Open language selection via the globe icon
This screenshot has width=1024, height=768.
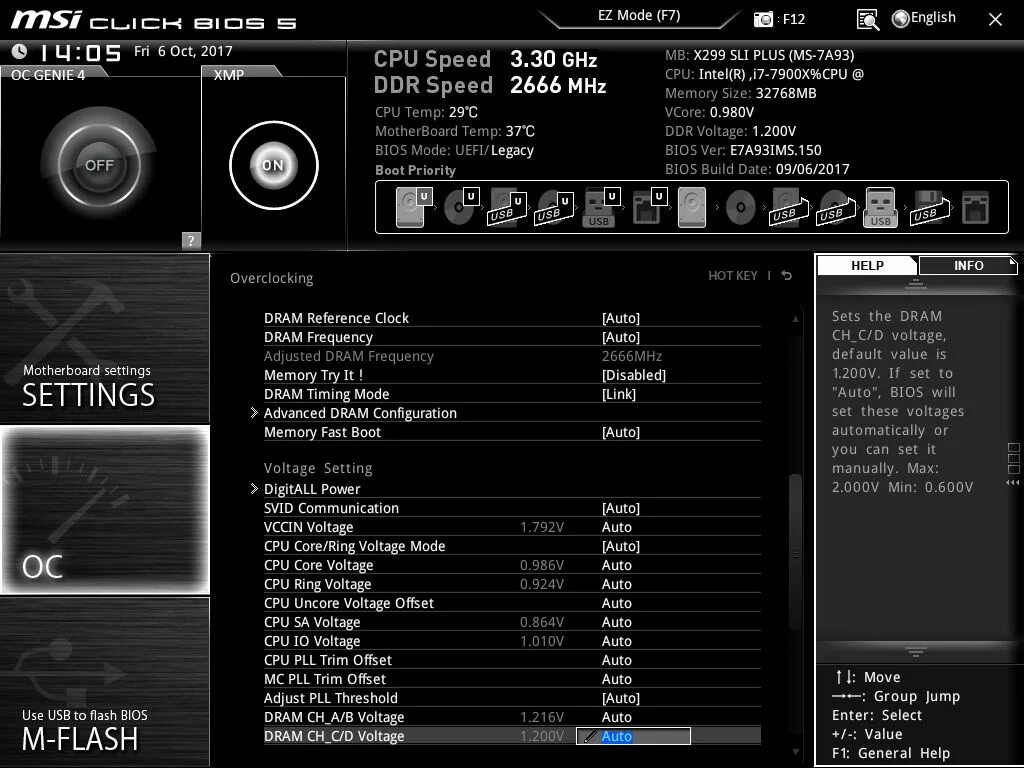(x=901, y=19)
